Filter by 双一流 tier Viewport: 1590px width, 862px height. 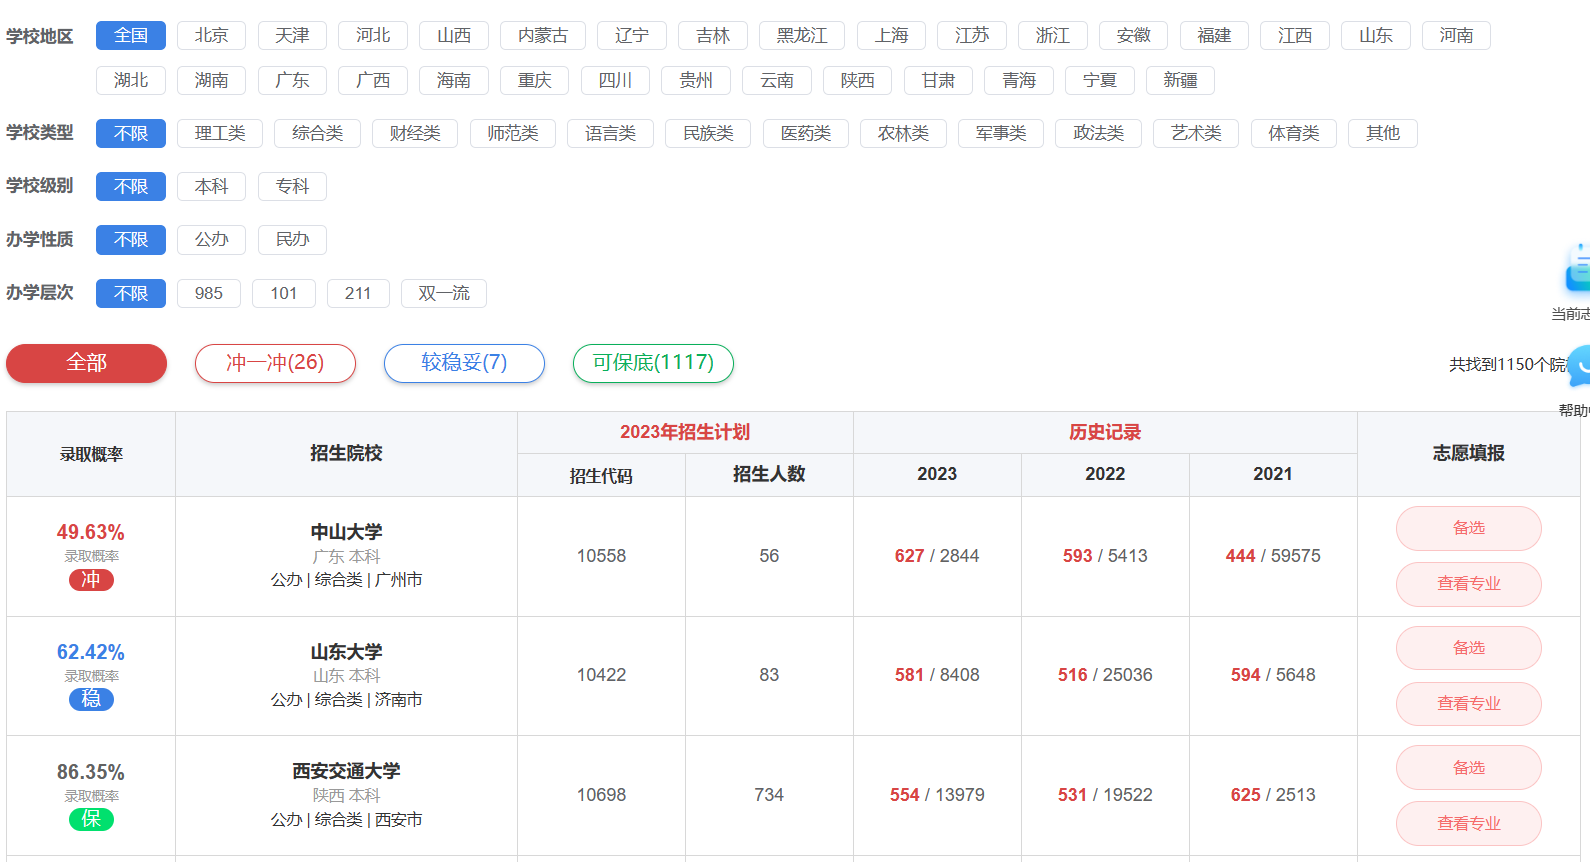click(444, 293)
